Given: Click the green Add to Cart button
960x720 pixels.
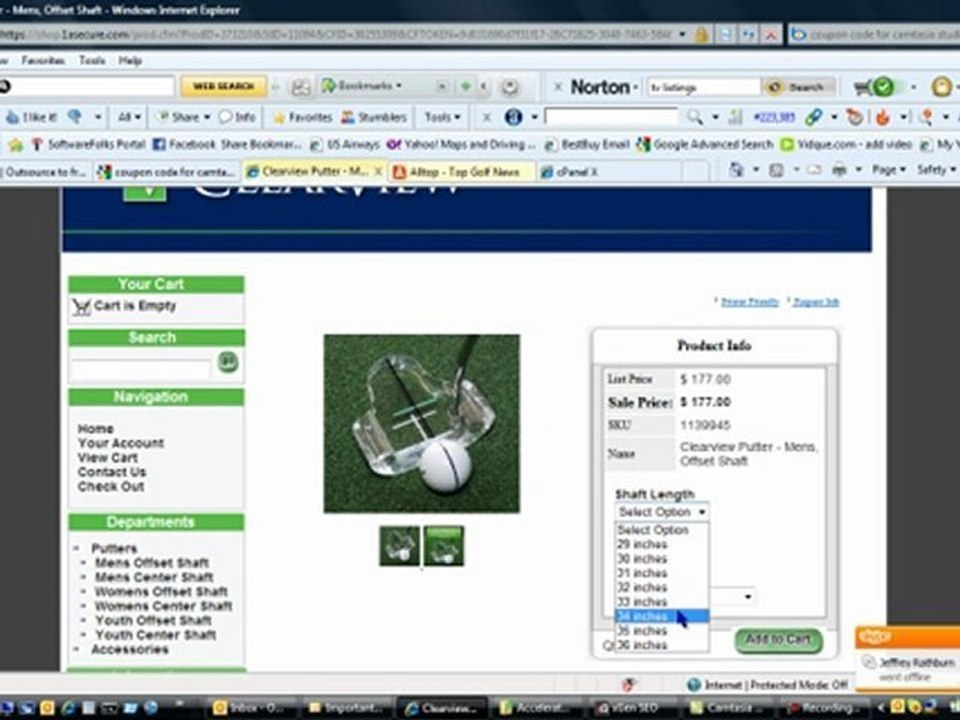Looking at the screenshot, I should [x=778, y=640].
